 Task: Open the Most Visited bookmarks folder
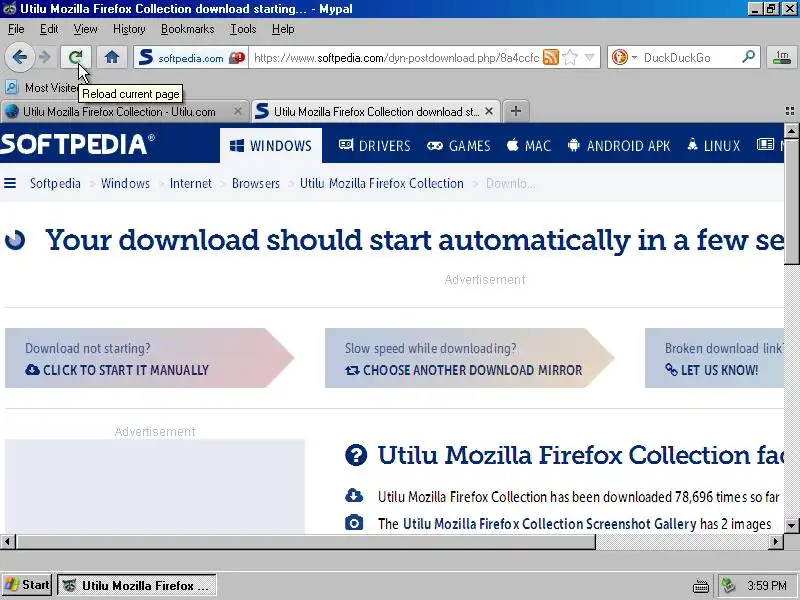click(x=41, y=87)
